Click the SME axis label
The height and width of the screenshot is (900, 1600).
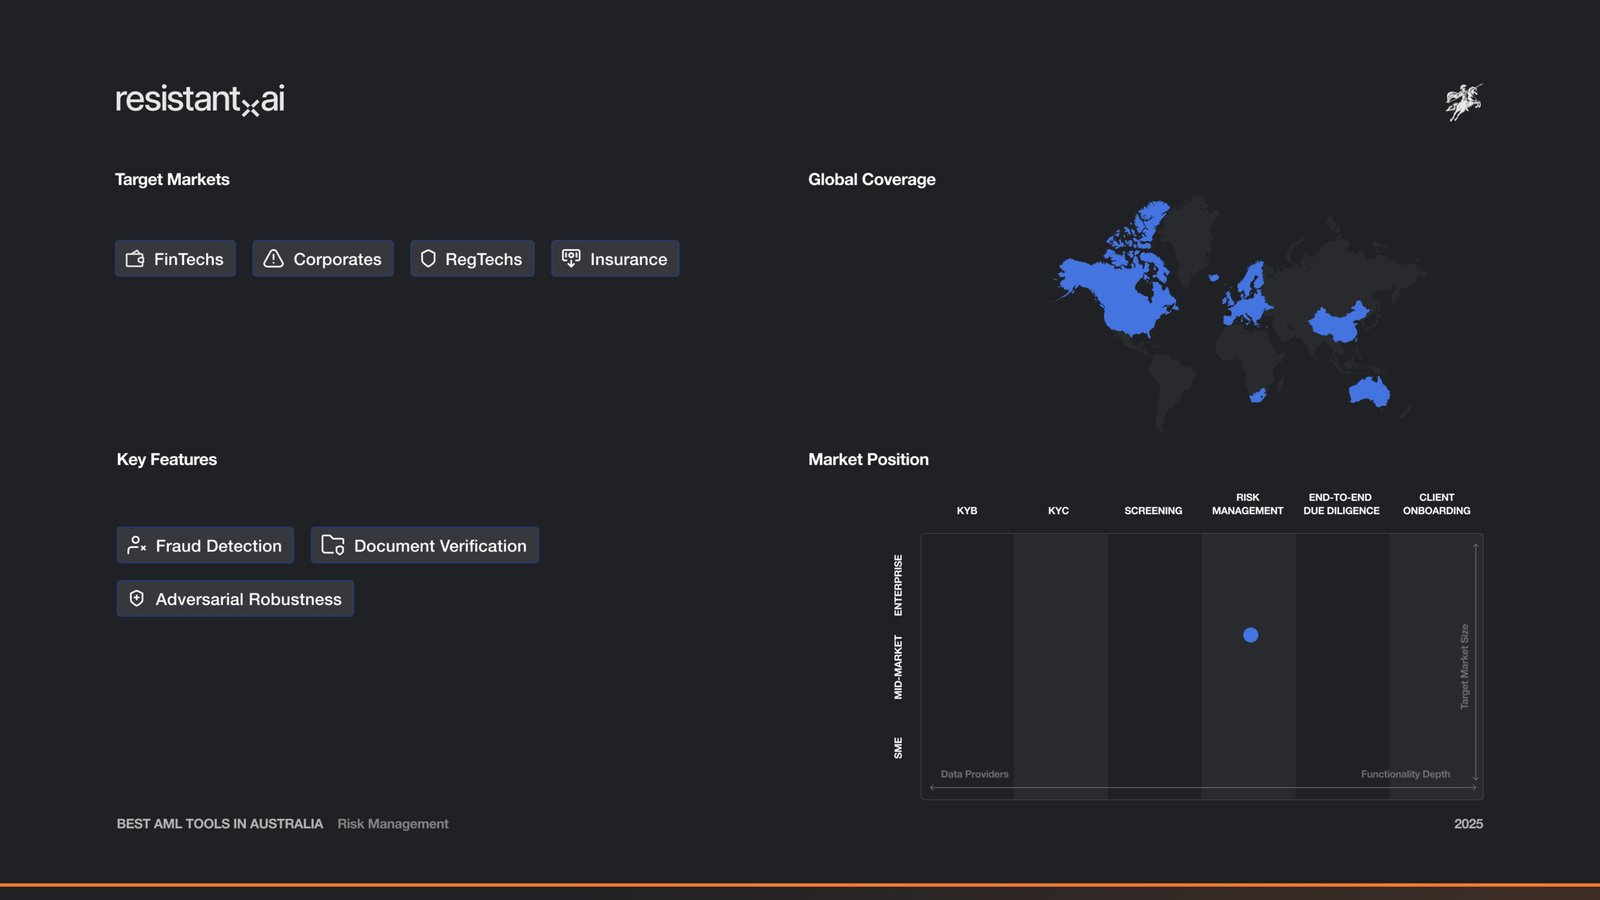pos(898,748)
